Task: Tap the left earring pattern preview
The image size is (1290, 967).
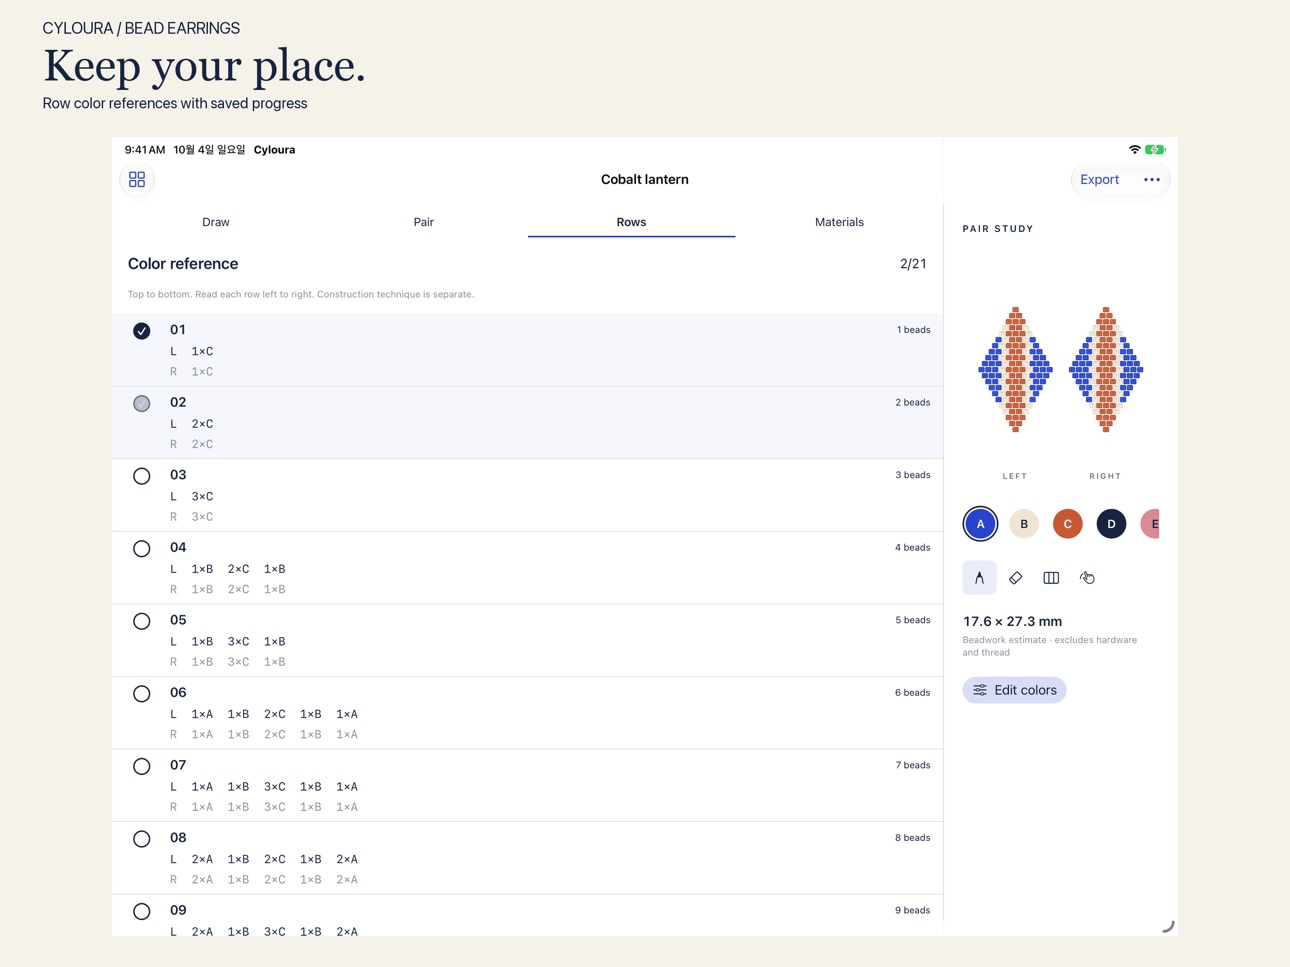Action: click(x=1015, y=370)
